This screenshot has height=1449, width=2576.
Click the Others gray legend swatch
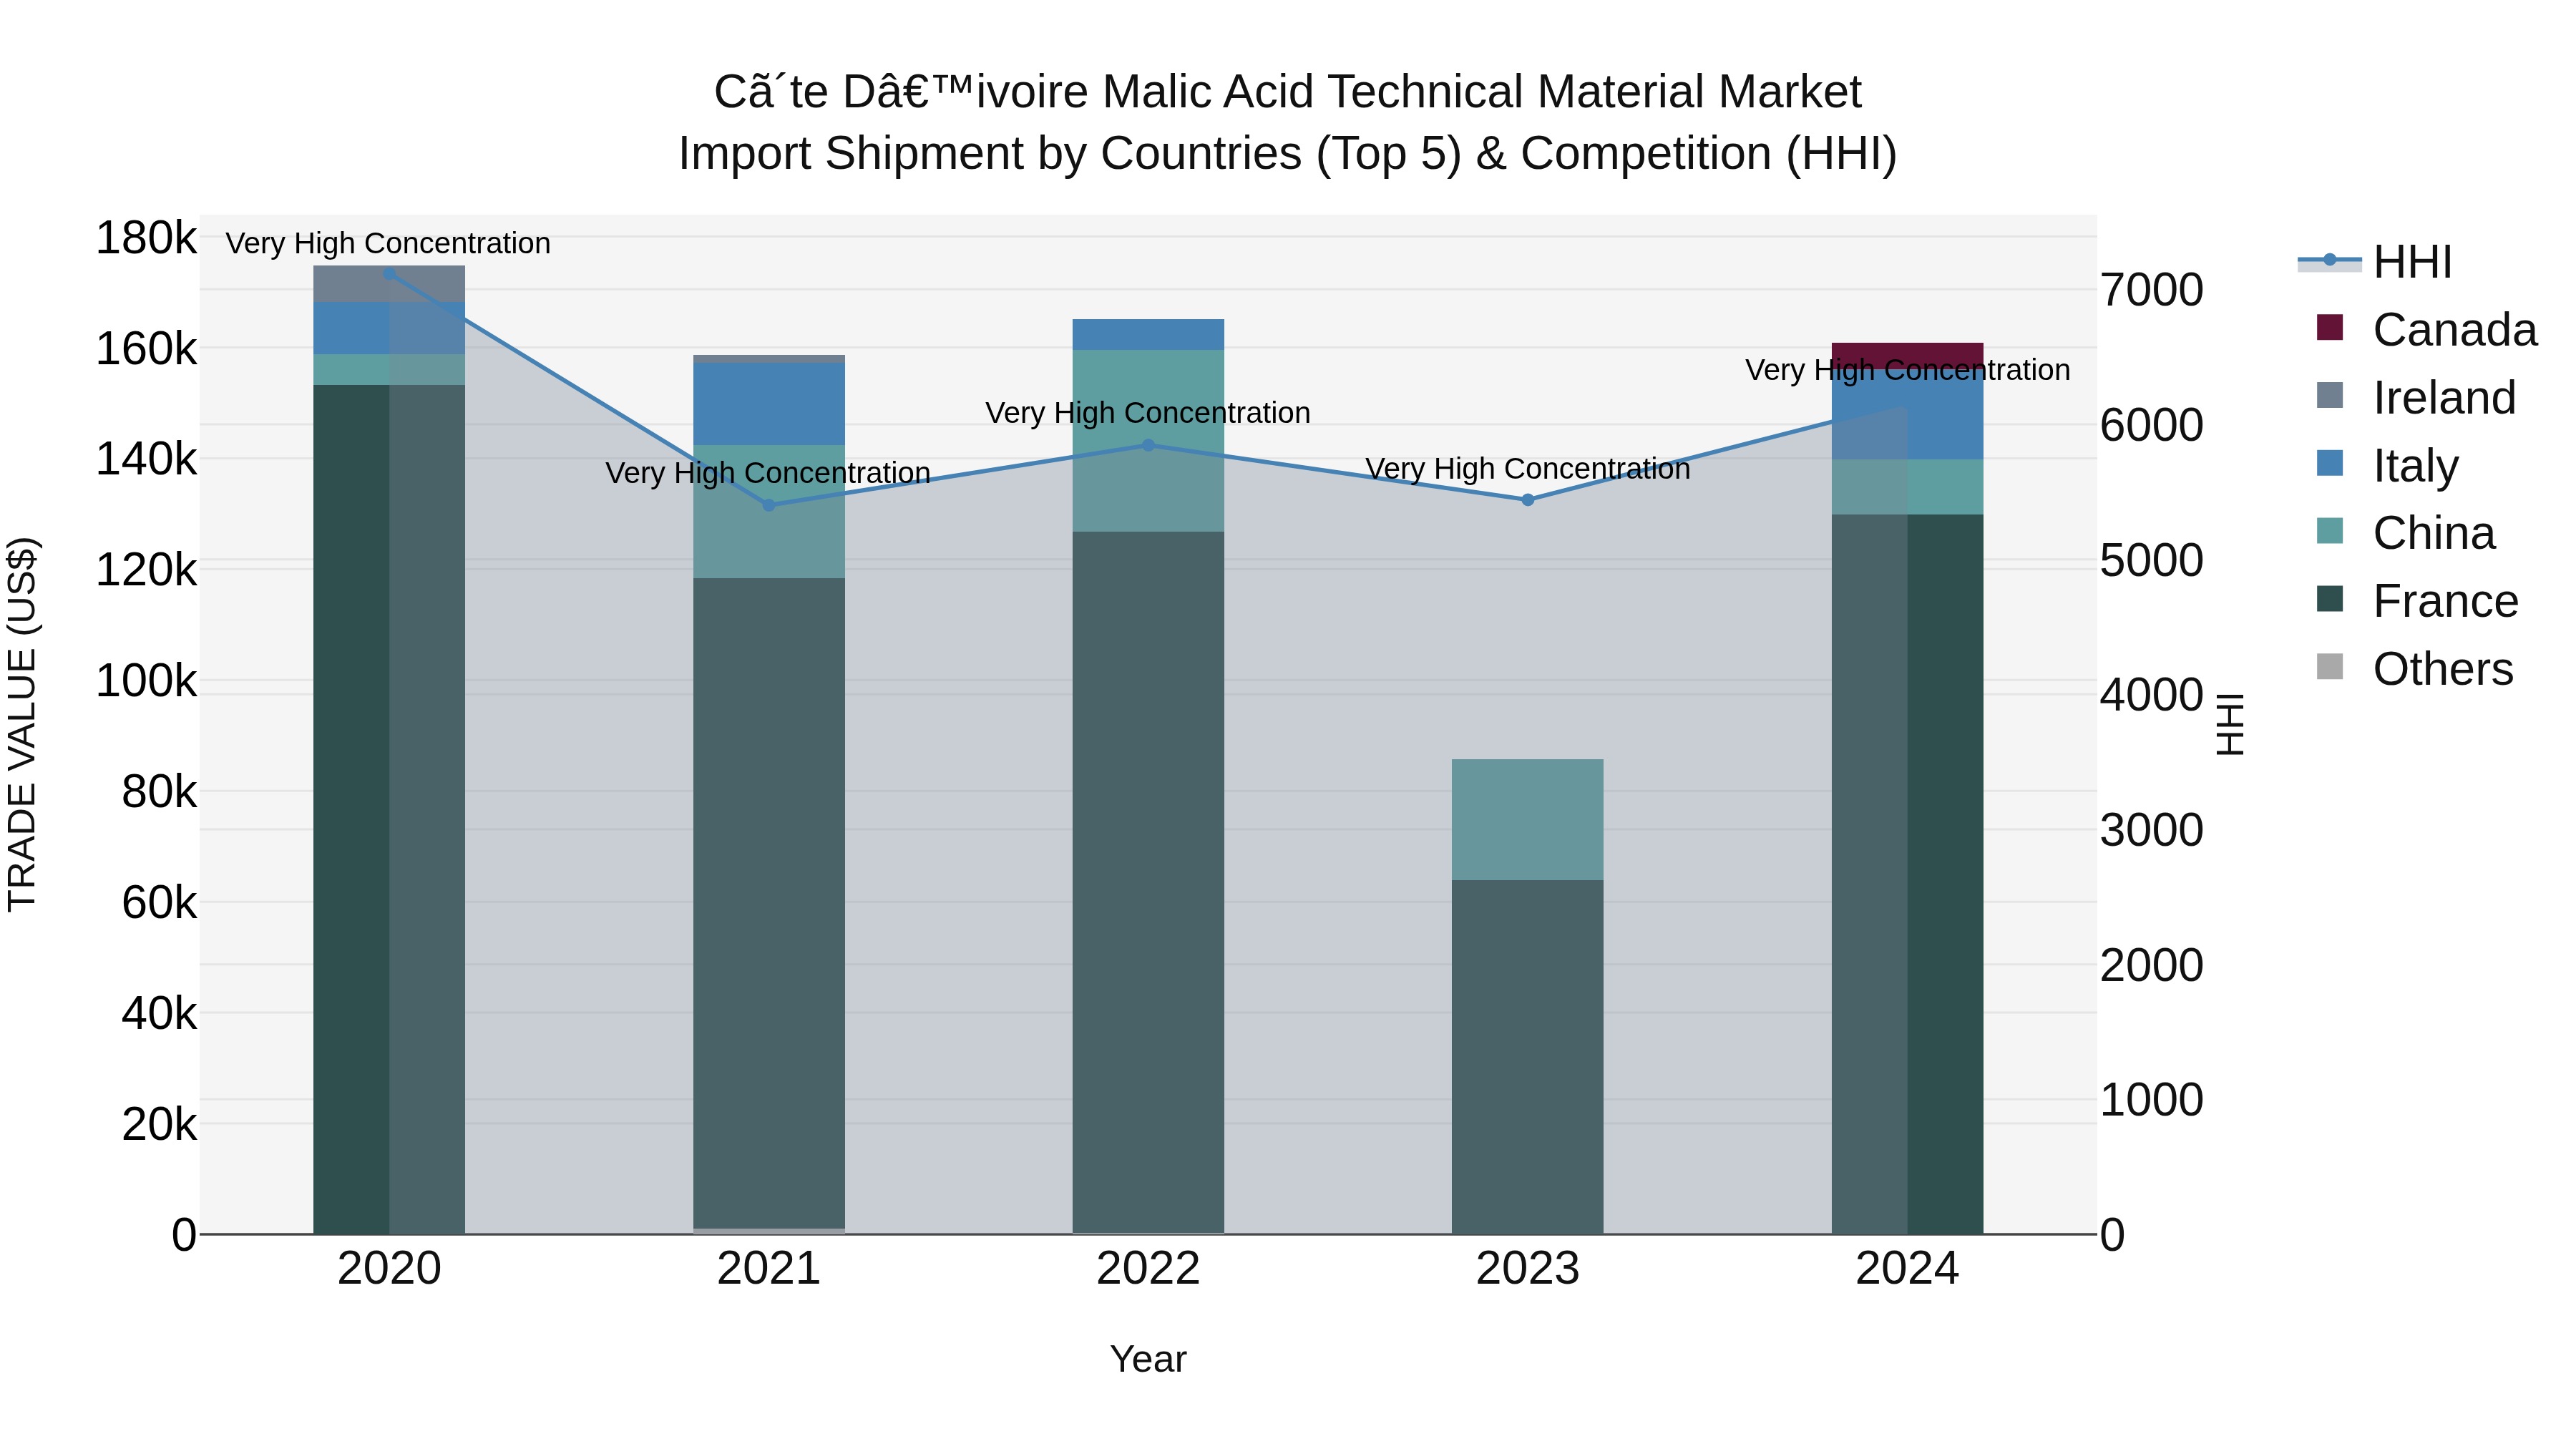(x=2330, y=666)
